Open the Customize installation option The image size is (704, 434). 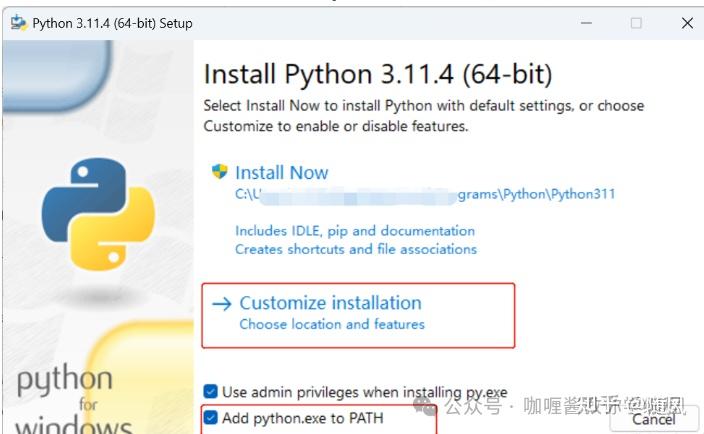click(358, 315)
